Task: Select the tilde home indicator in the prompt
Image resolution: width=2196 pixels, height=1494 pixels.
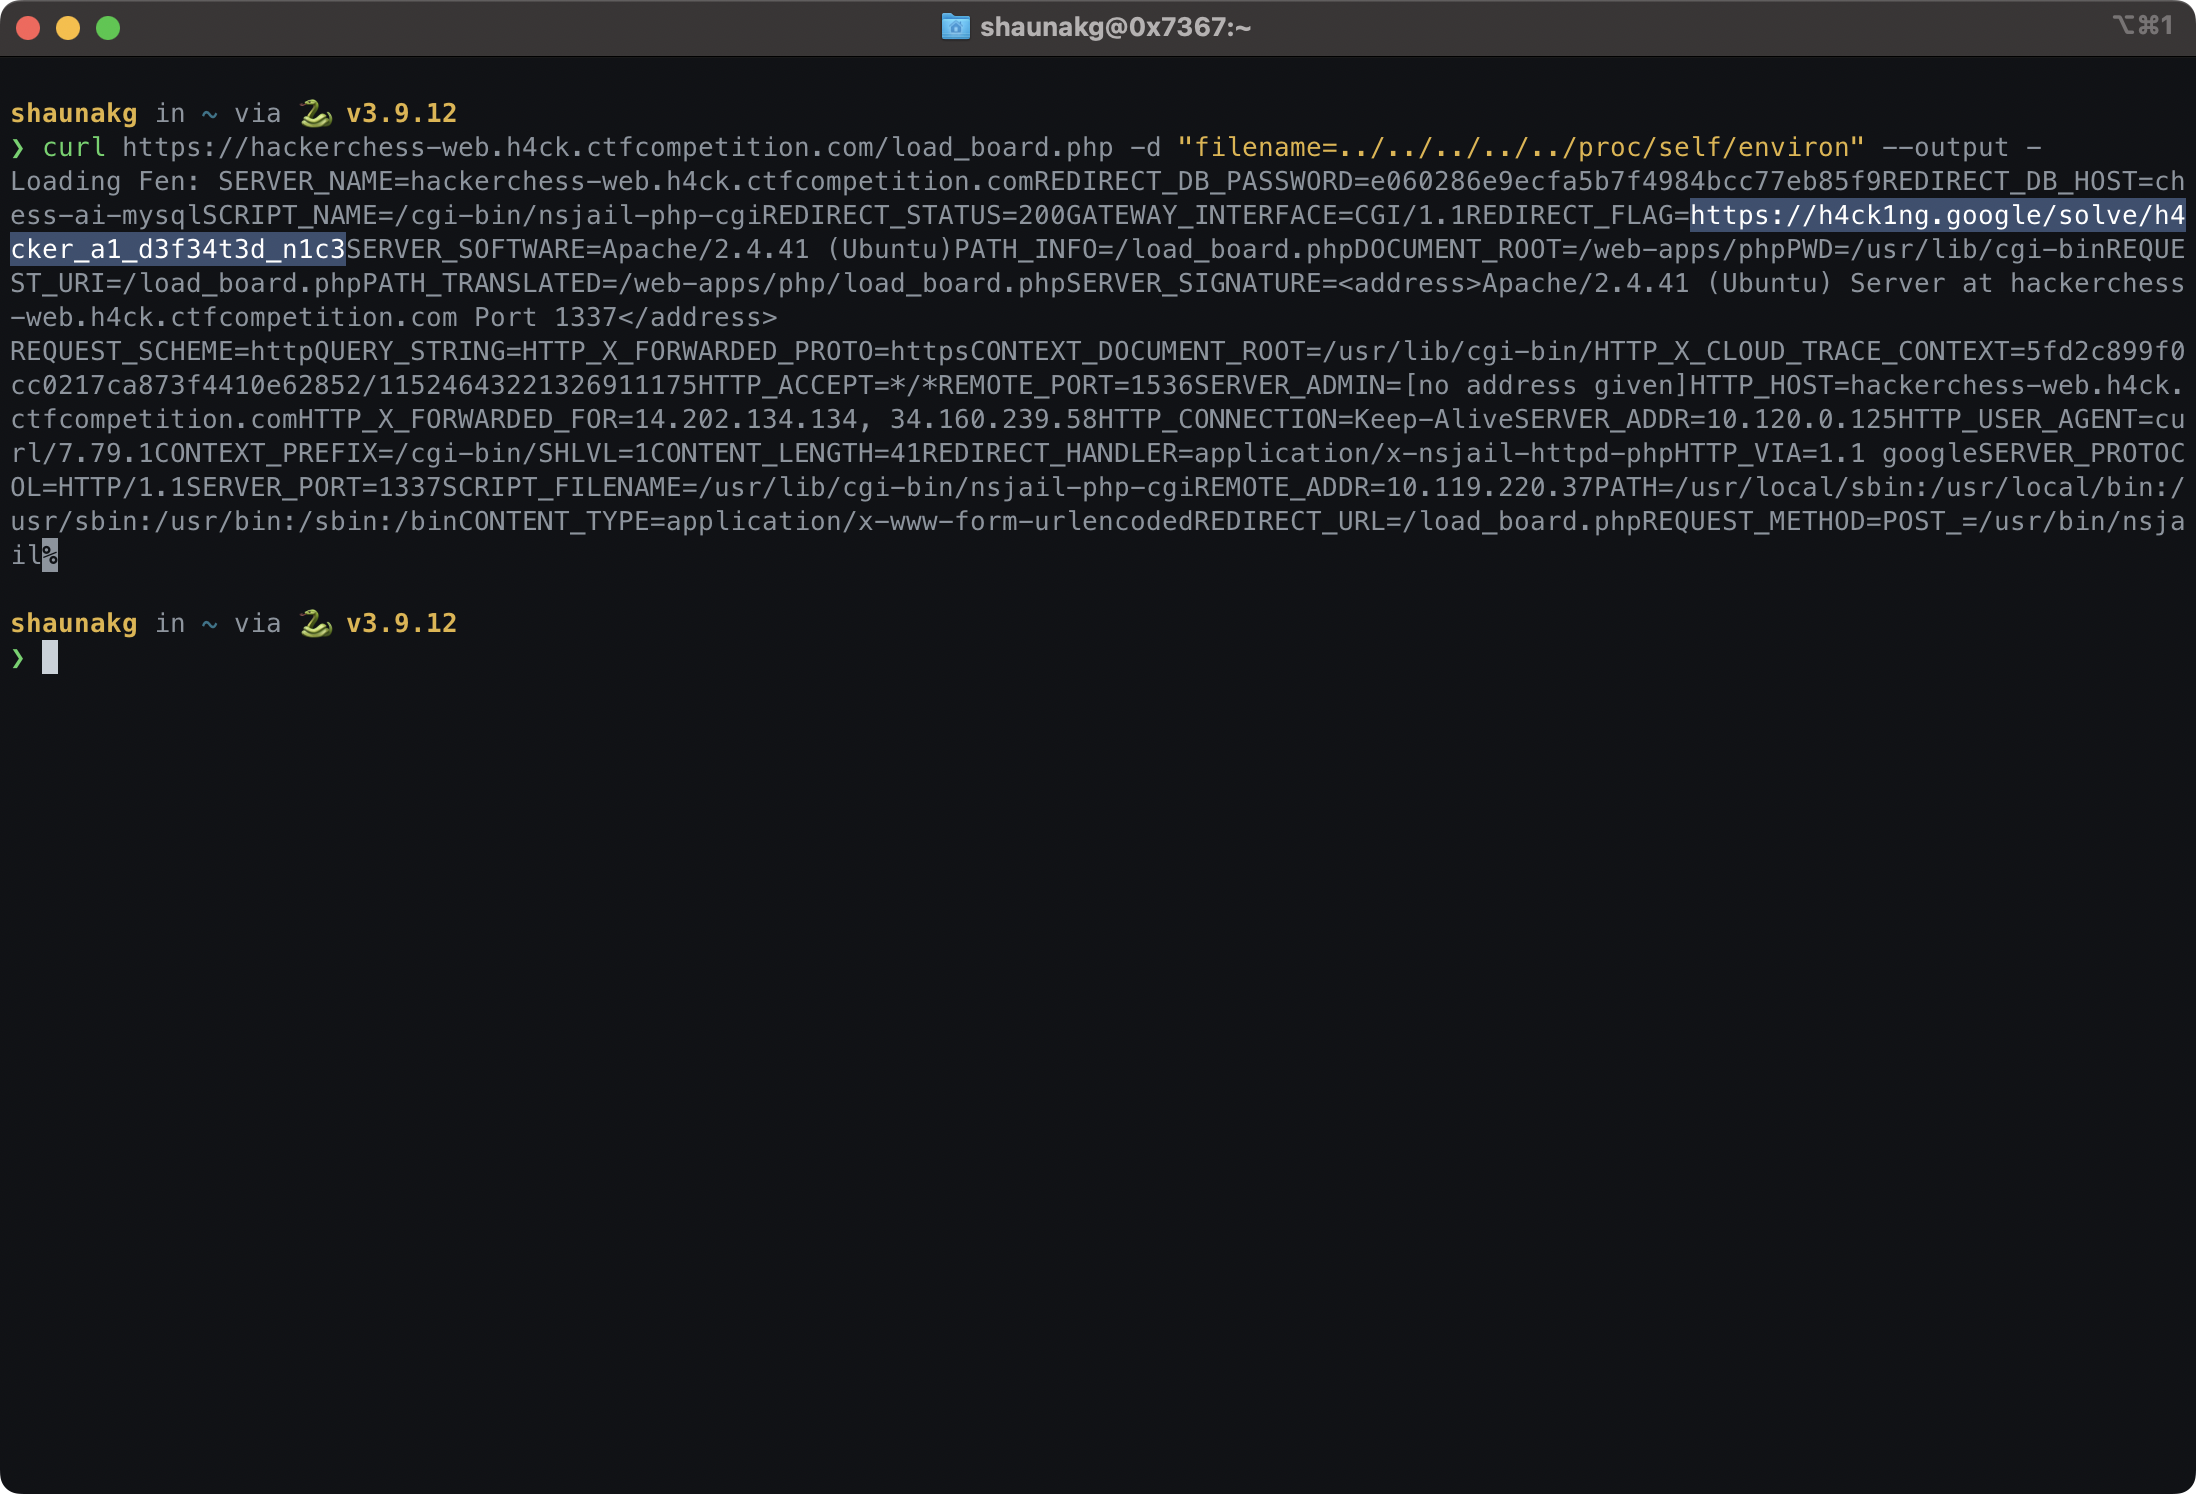Action: click(208, 112)
